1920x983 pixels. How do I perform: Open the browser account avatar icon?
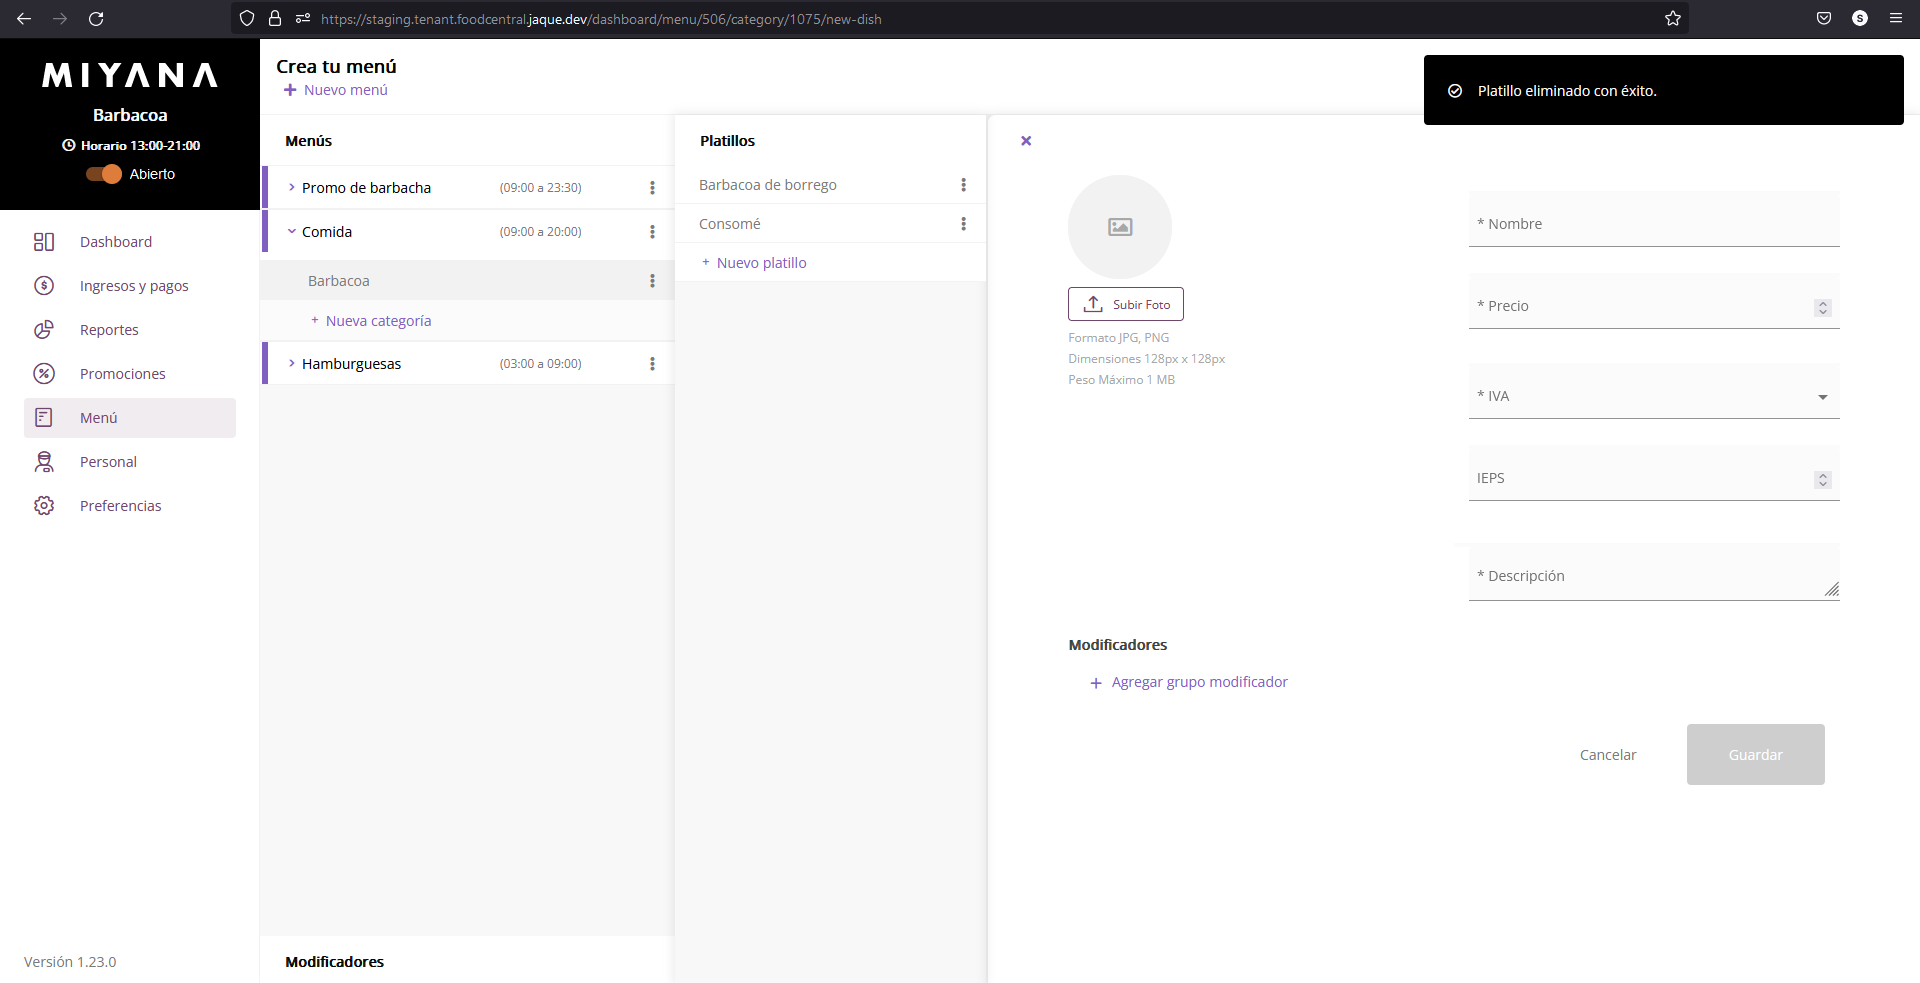pos(1860,18)
